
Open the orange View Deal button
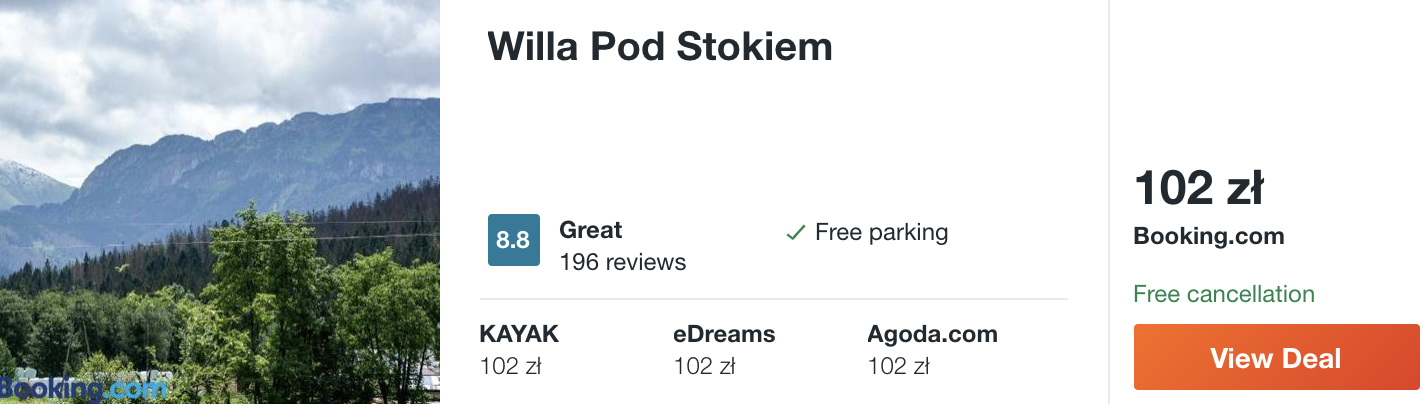[1276, 357]
